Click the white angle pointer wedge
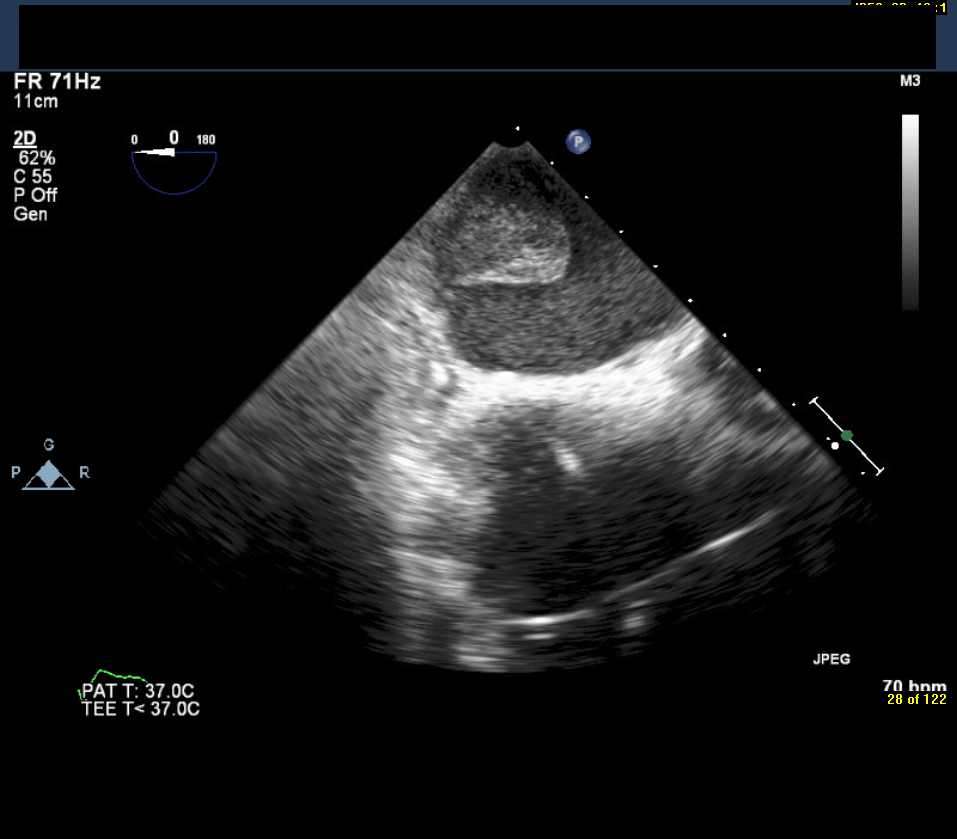Screen dimensions: 957x839 [156, 152]
